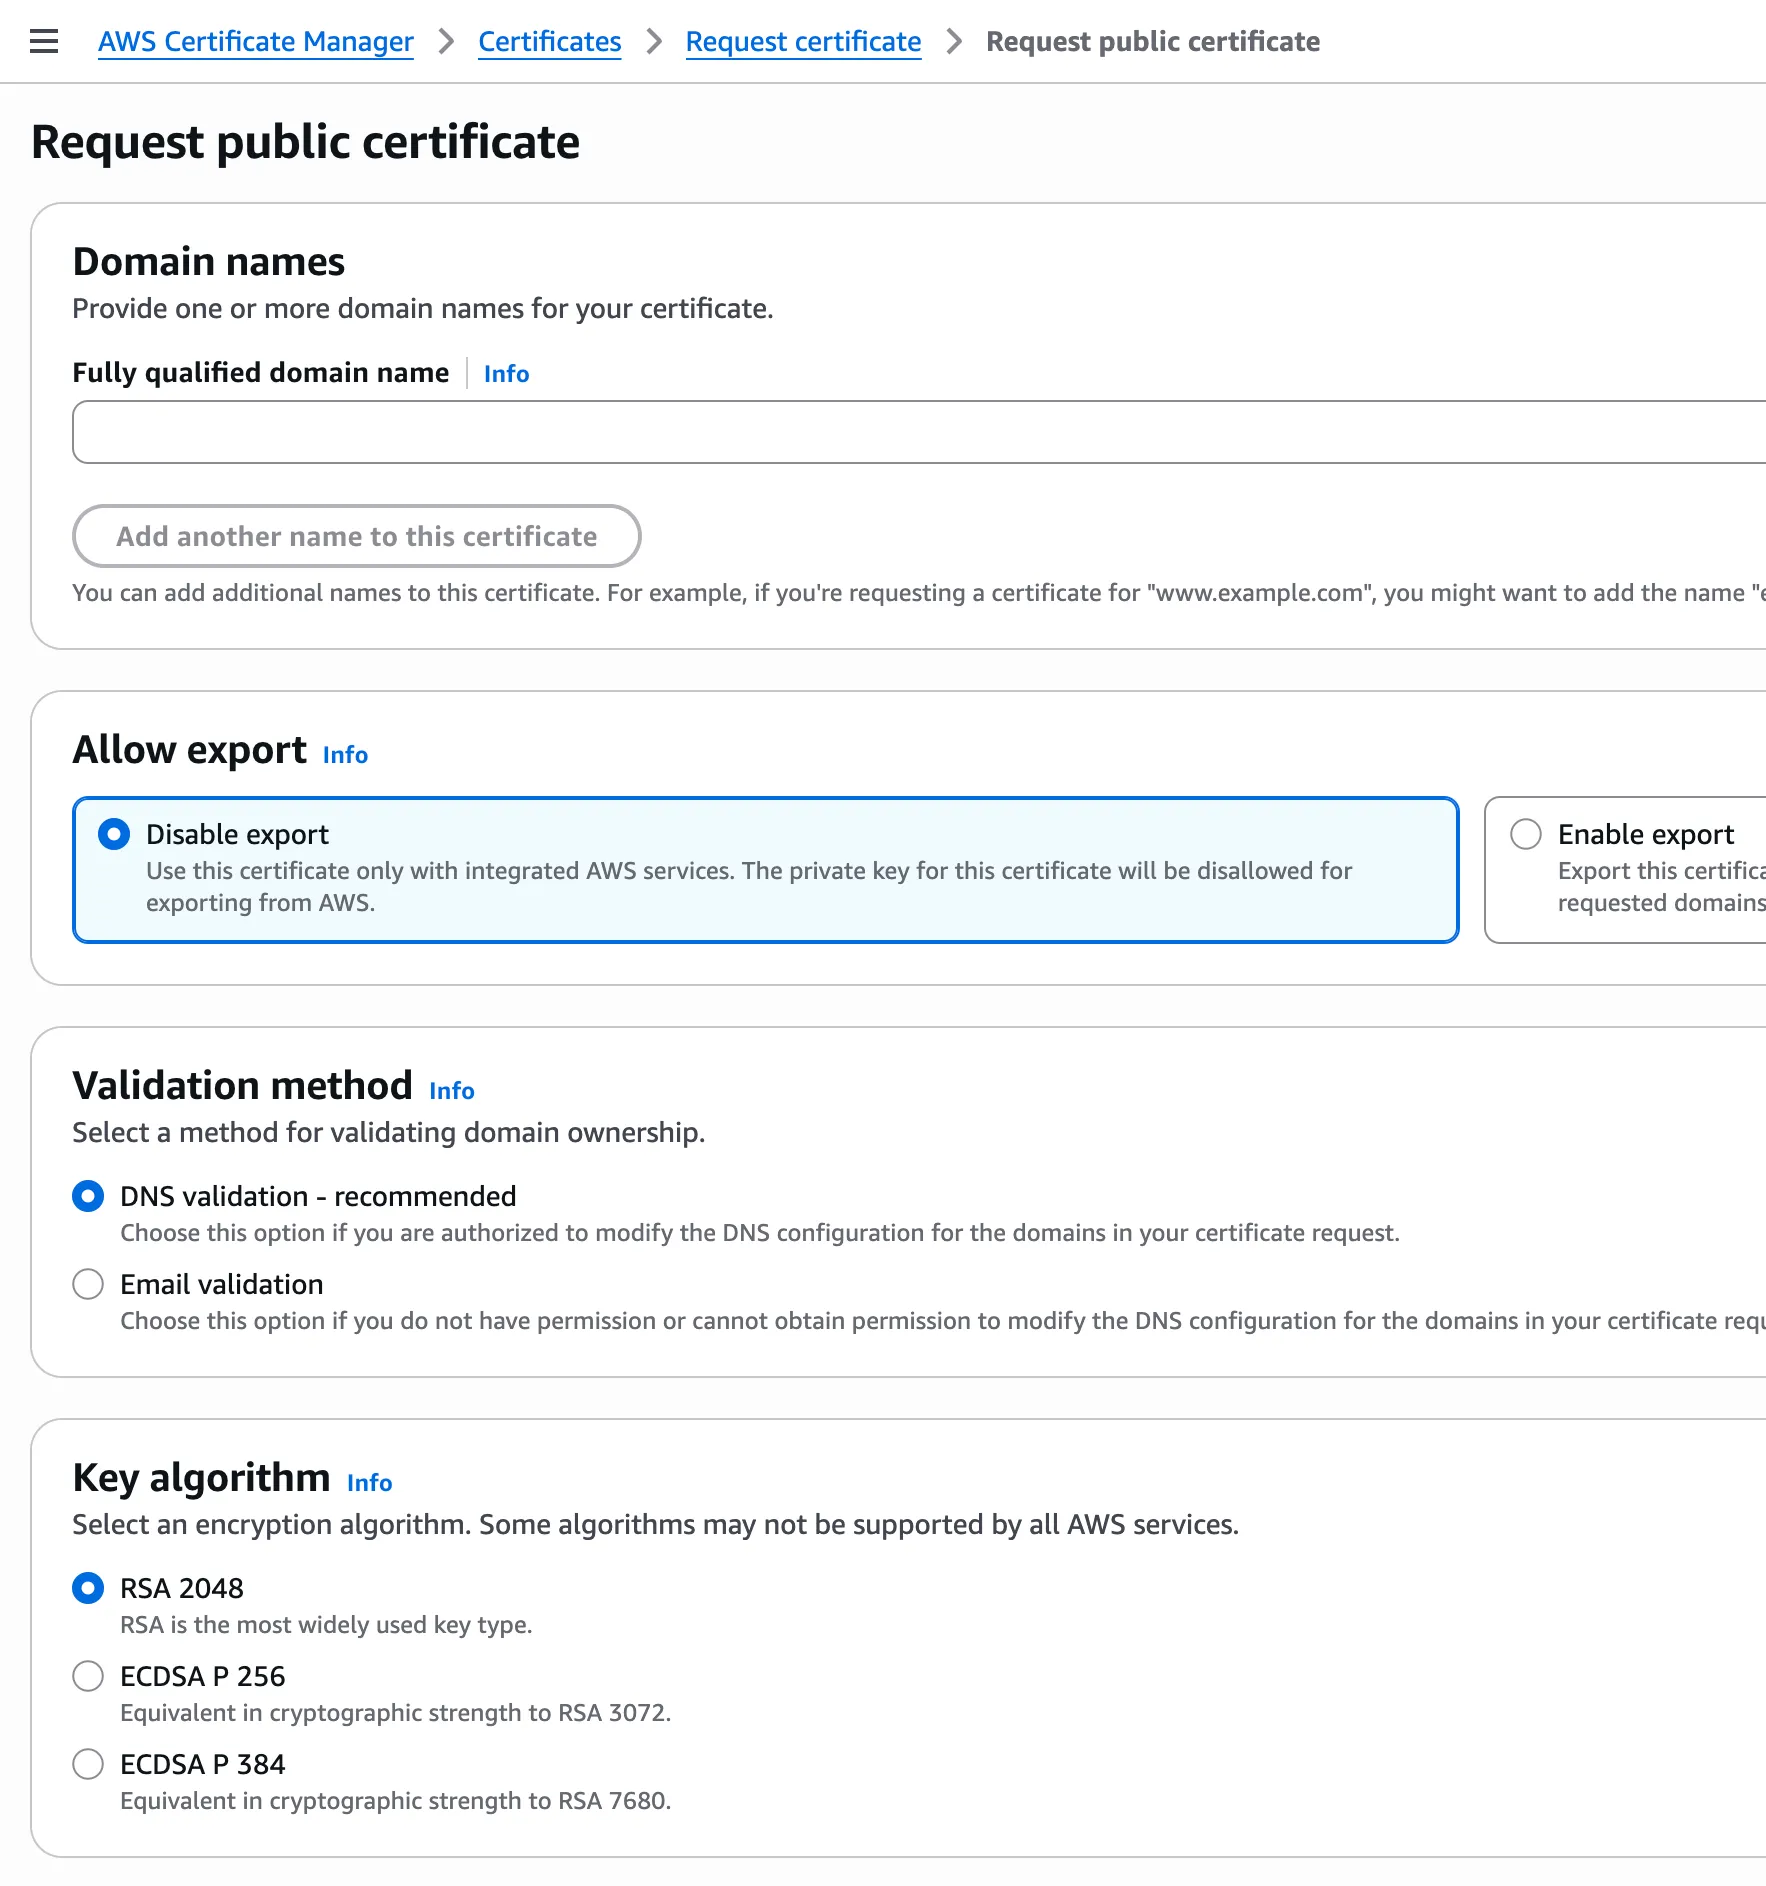Click the chevron before Request public certificate

click(953, 41)
